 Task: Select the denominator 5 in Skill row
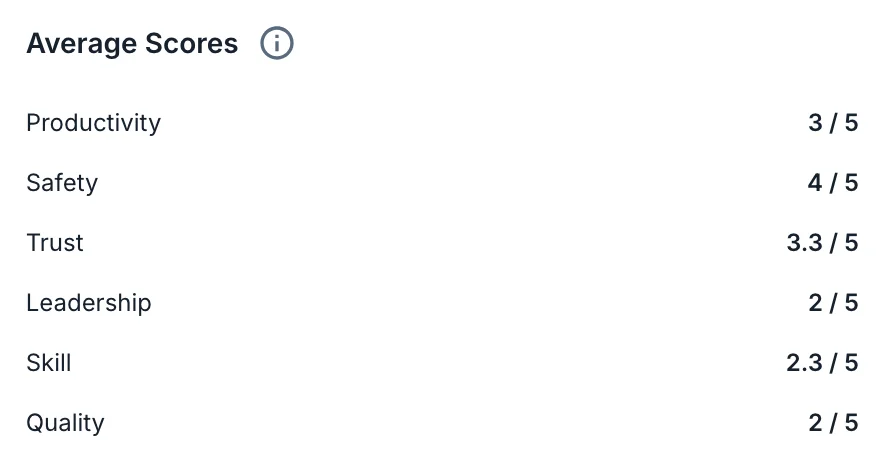[851, 363]
